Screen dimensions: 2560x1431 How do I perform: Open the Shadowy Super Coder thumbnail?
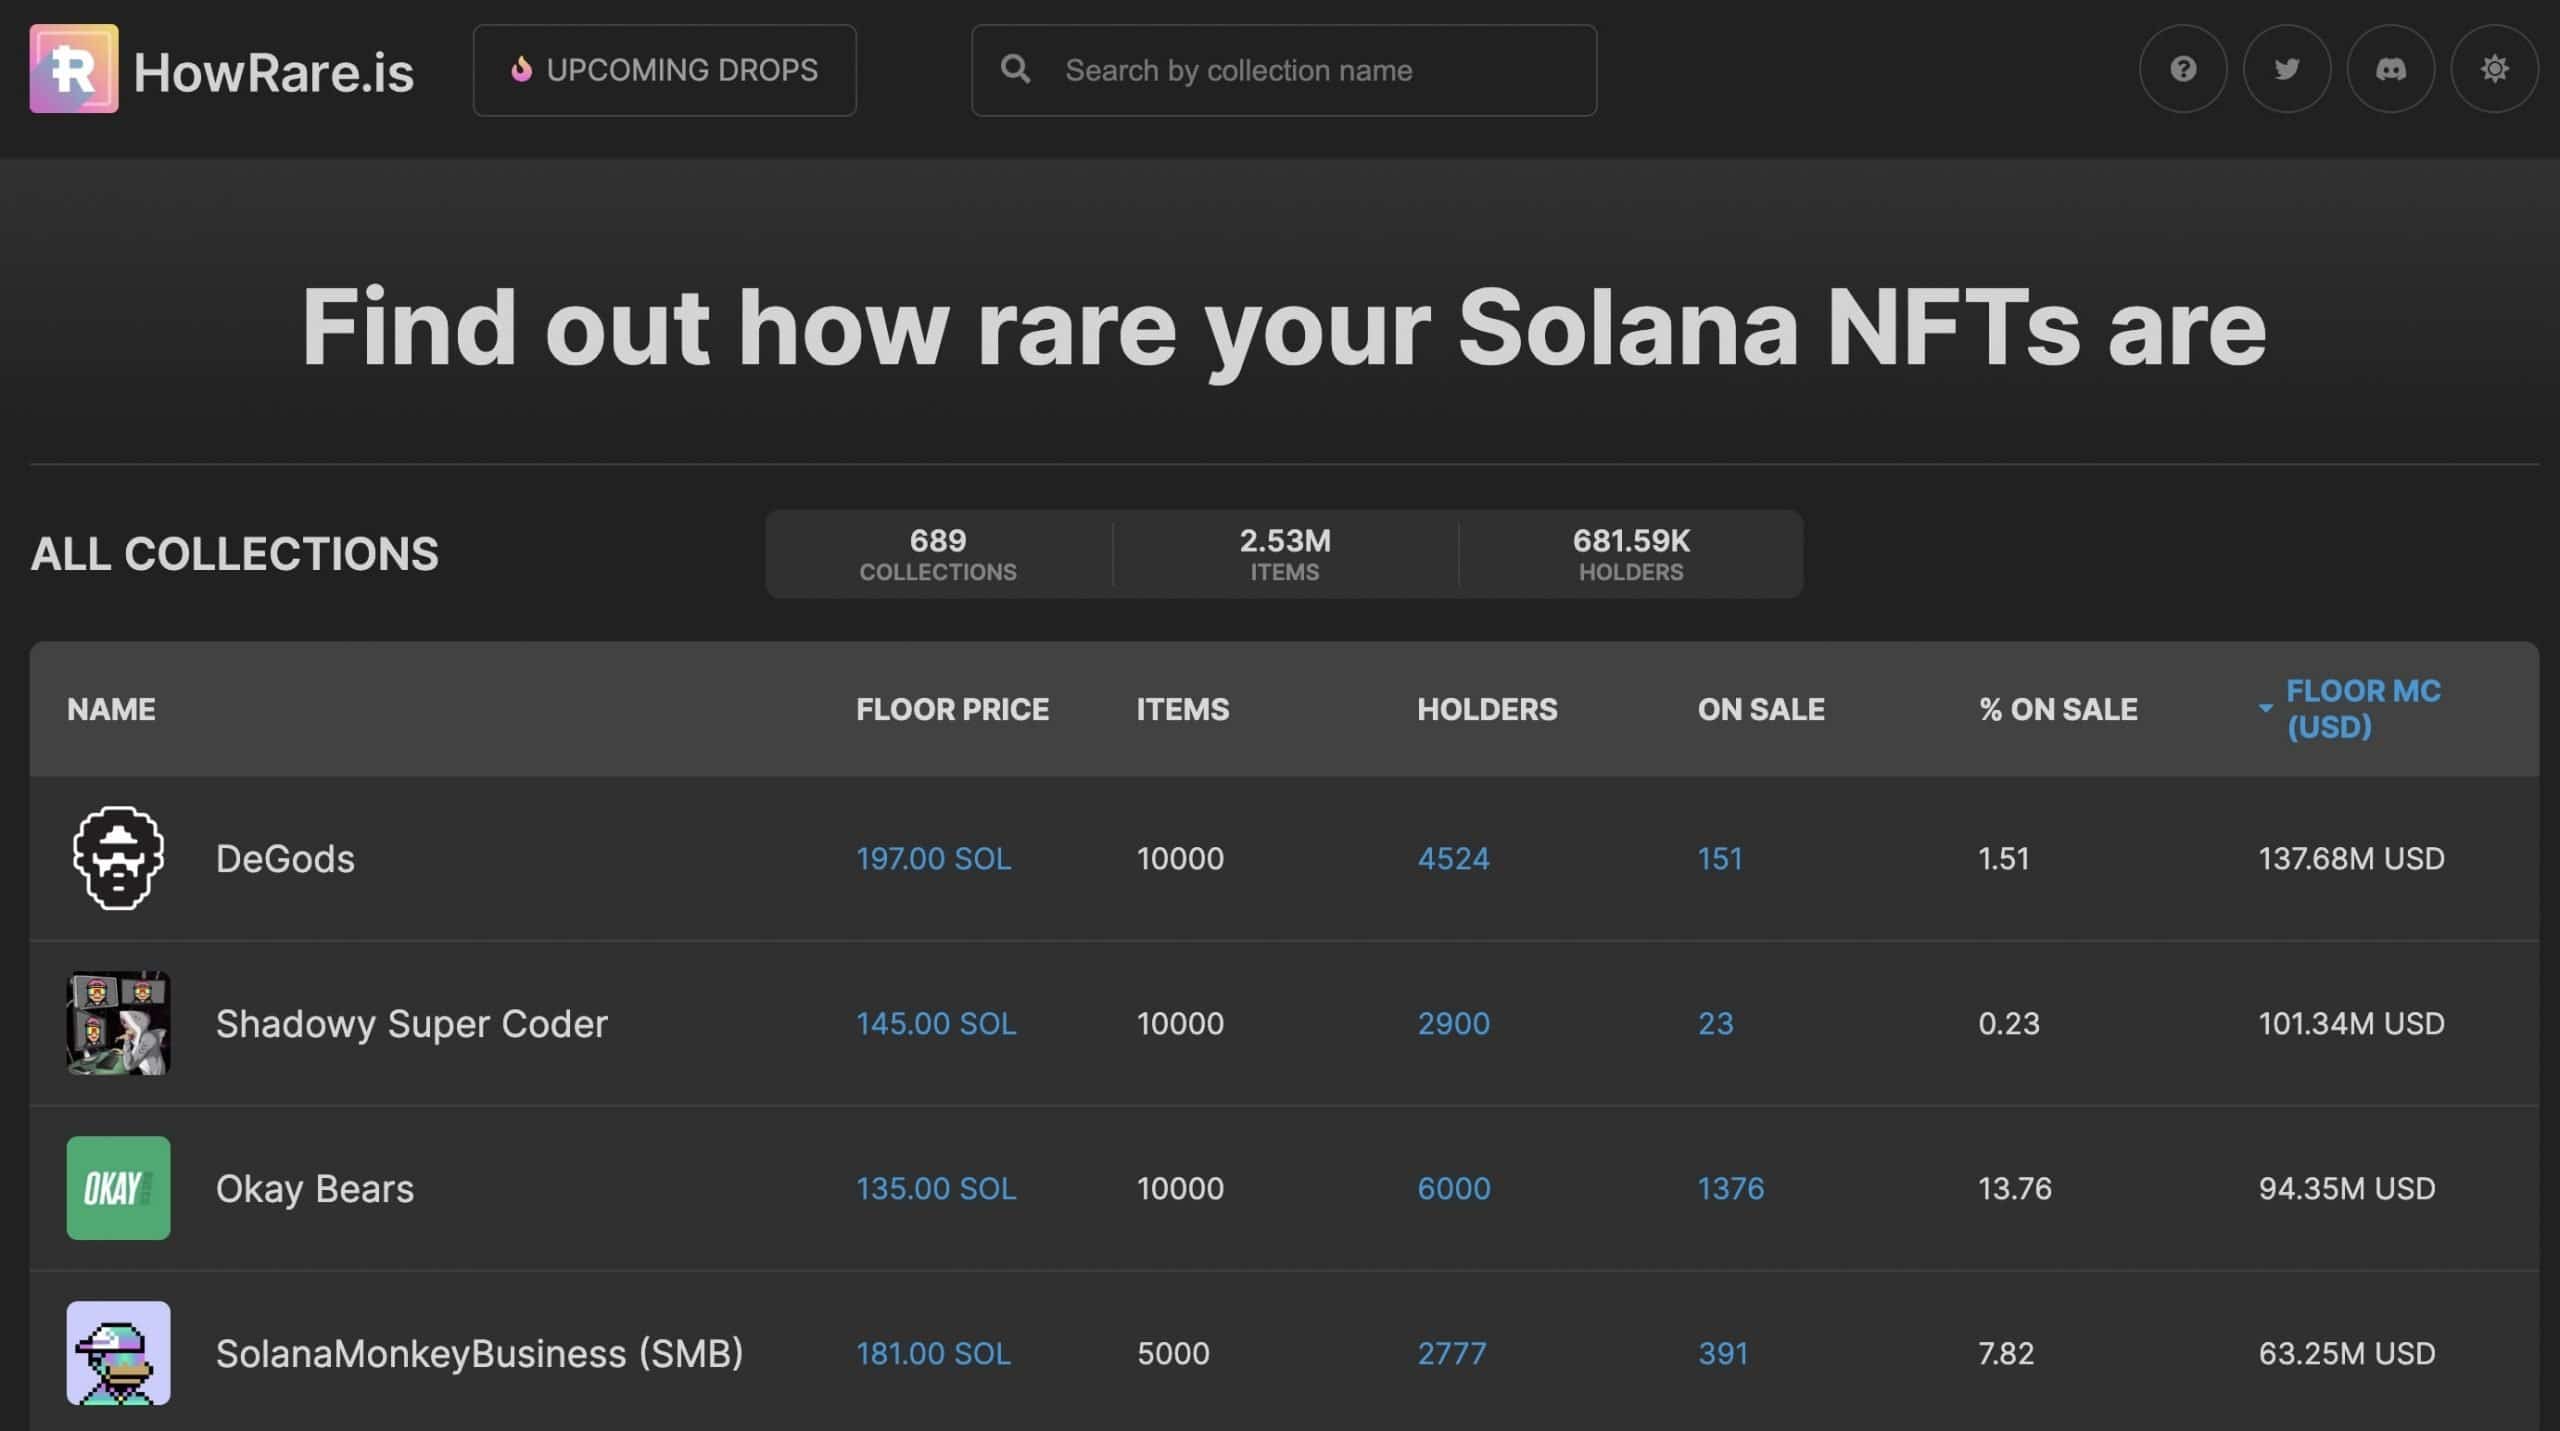[x=118, y=1023]
